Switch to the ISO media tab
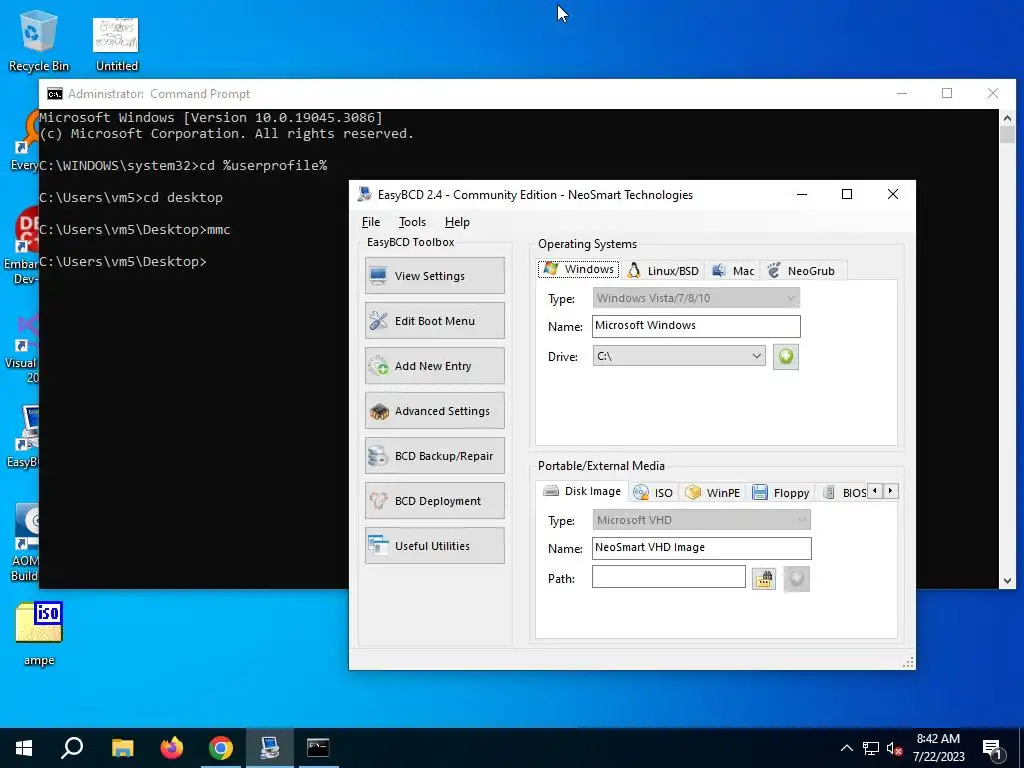Viewport: 1024px width, 768px height. pos(653,492)
